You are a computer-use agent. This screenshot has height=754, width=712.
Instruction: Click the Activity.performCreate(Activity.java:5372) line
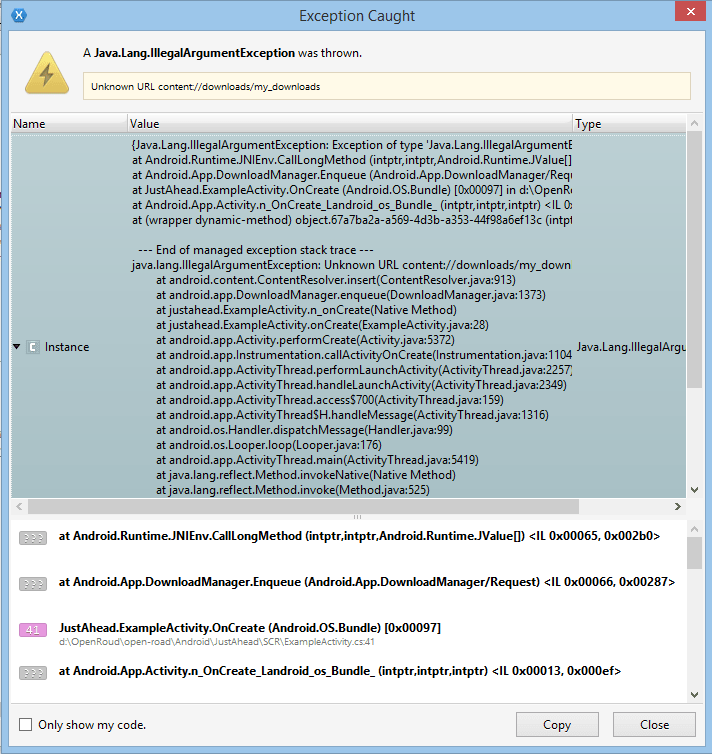point(305,340)
